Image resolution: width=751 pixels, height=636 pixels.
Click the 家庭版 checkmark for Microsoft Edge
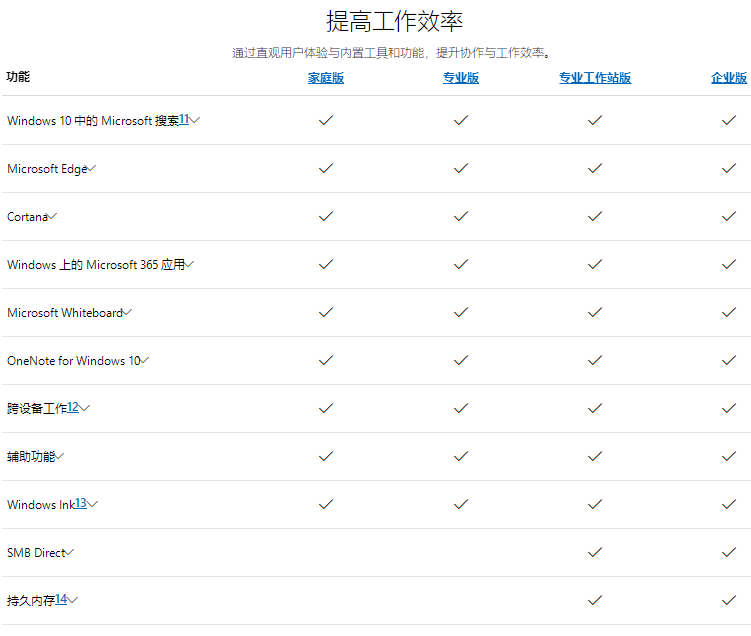click(326, 168)
